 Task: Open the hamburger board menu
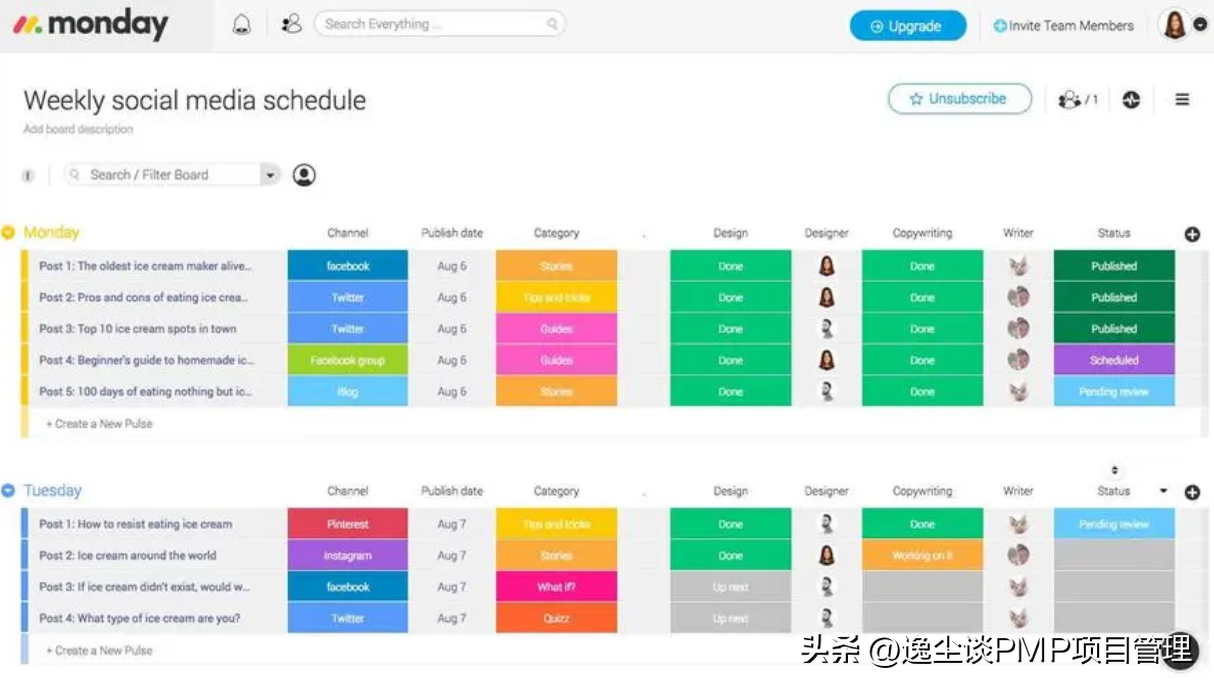pos(1182,99)
